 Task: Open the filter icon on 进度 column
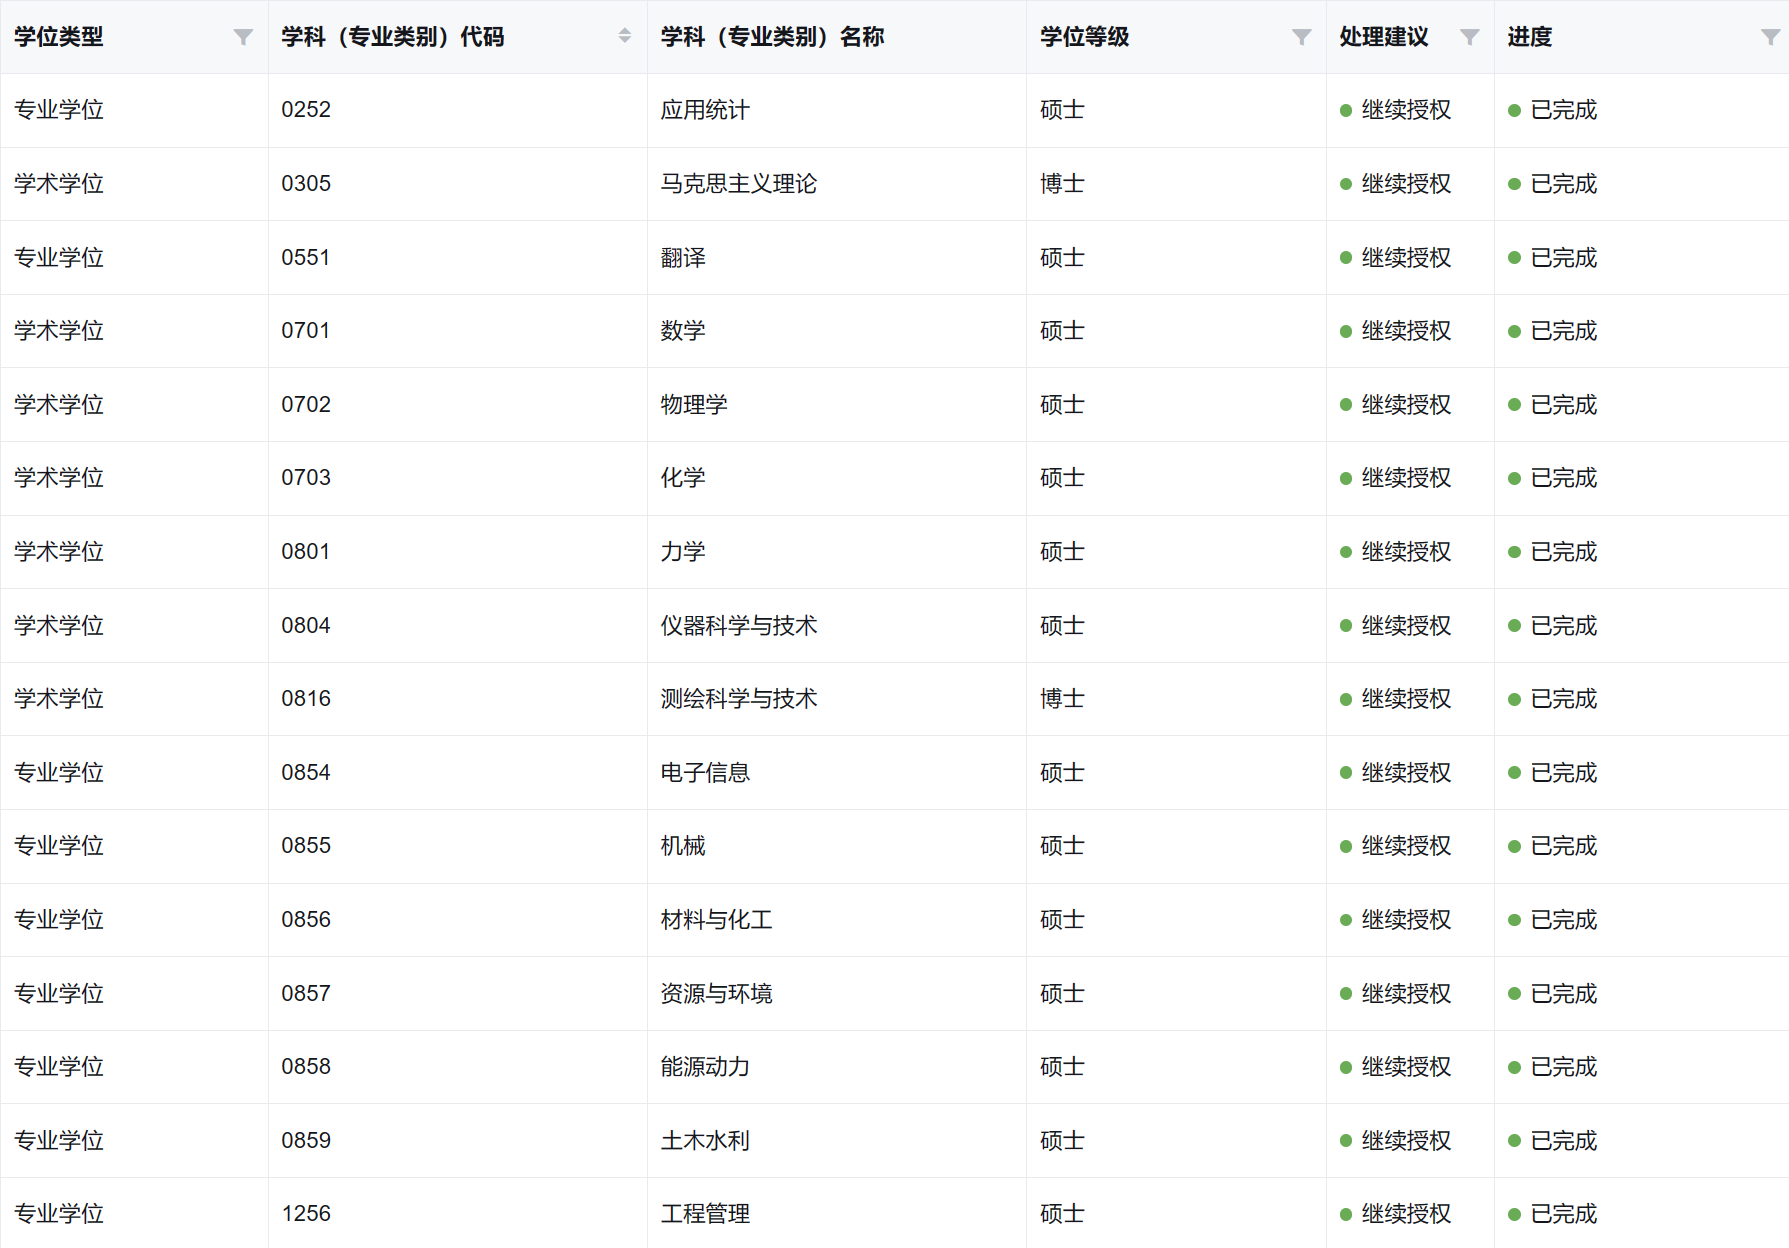(1769, 37)
